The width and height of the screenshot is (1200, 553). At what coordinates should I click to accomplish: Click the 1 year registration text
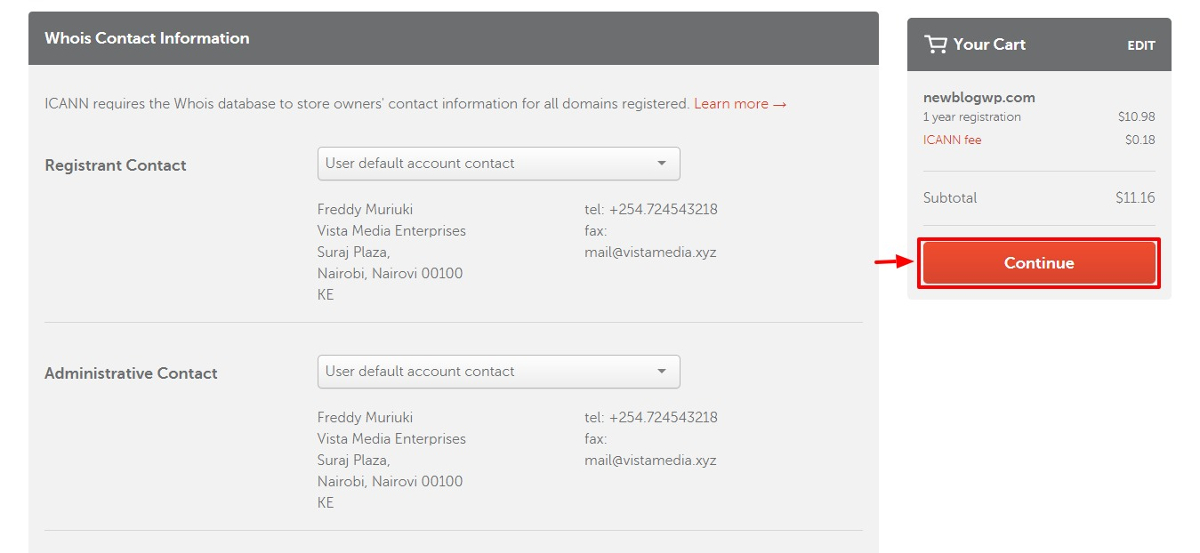(972, 117)
